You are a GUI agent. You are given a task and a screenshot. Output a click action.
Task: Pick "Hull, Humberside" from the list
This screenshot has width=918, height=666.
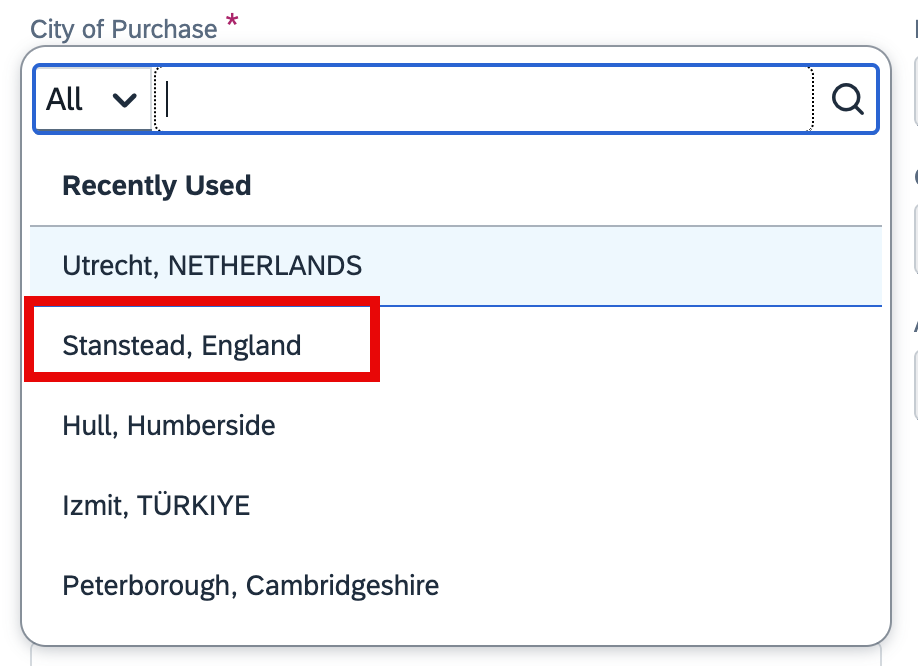(456, 425)
